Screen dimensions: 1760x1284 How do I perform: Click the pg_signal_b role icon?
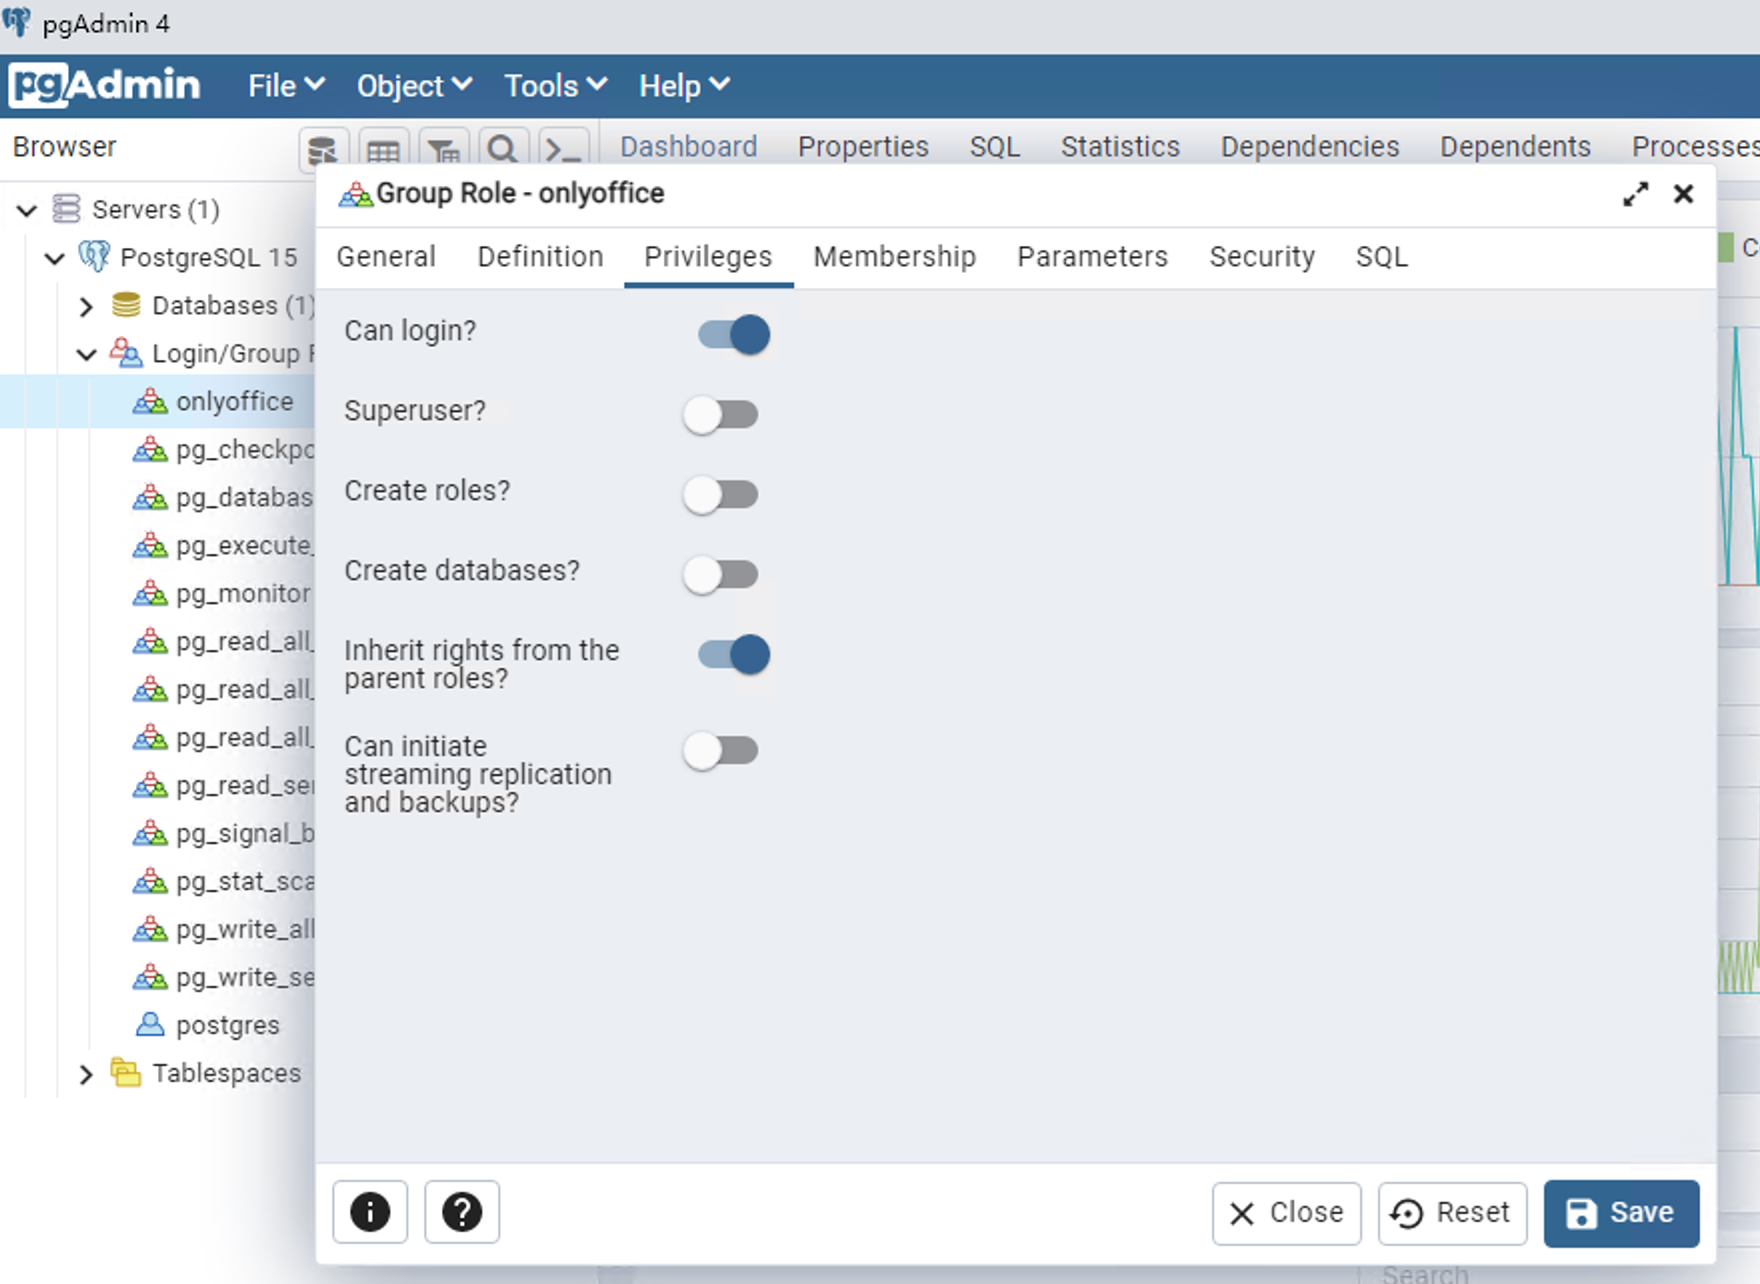click(150, 833)
